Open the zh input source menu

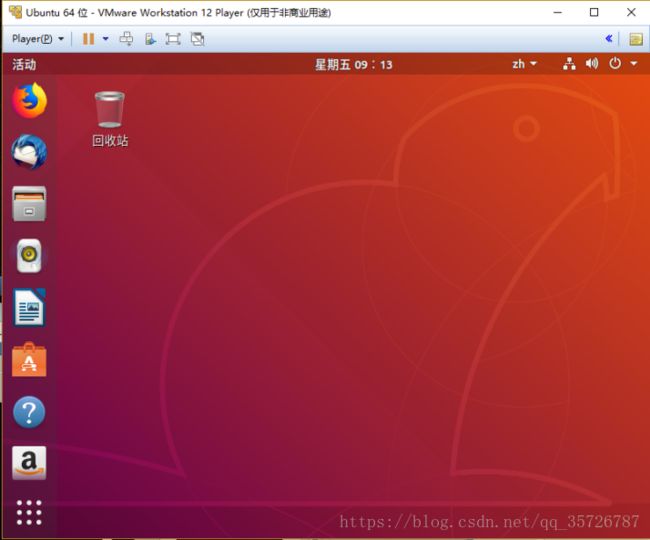(x=524, y=64)
